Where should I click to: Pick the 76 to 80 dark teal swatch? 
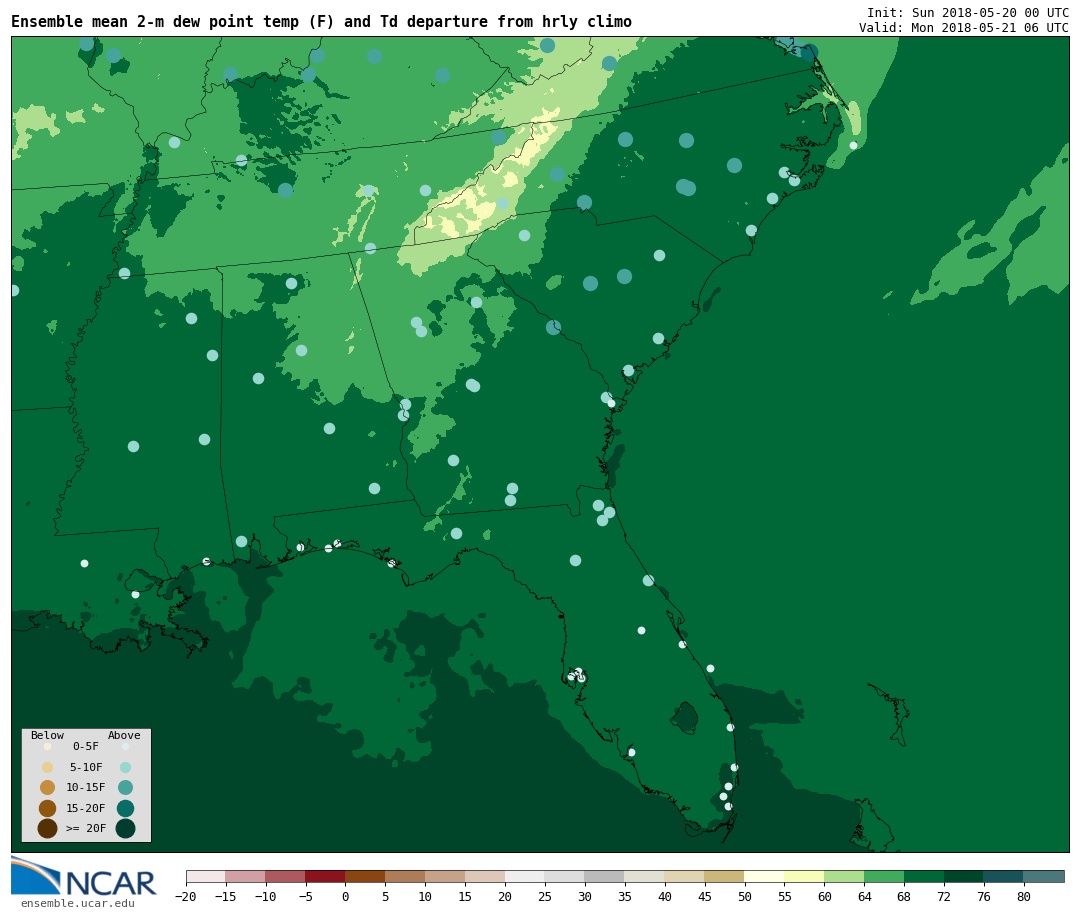click(x=1004, y=876)
